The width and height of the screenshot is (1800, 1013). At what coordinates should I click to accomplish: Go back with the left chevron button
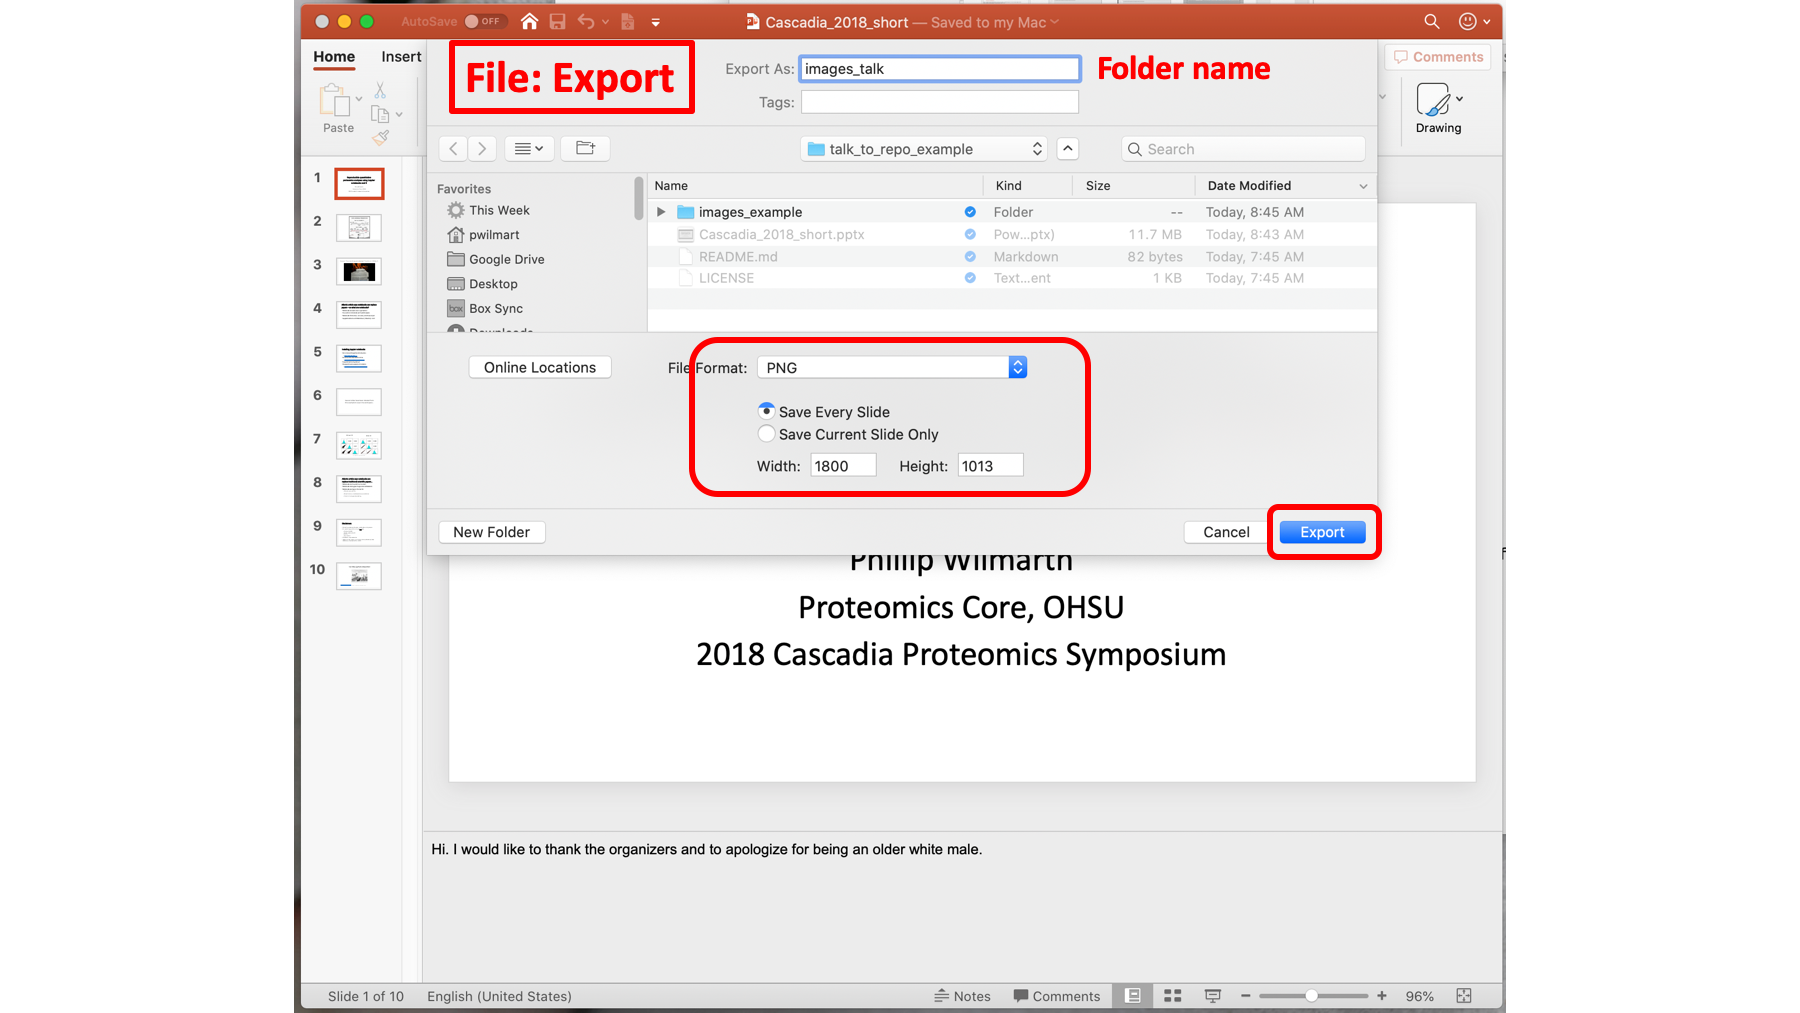[453, 149]
